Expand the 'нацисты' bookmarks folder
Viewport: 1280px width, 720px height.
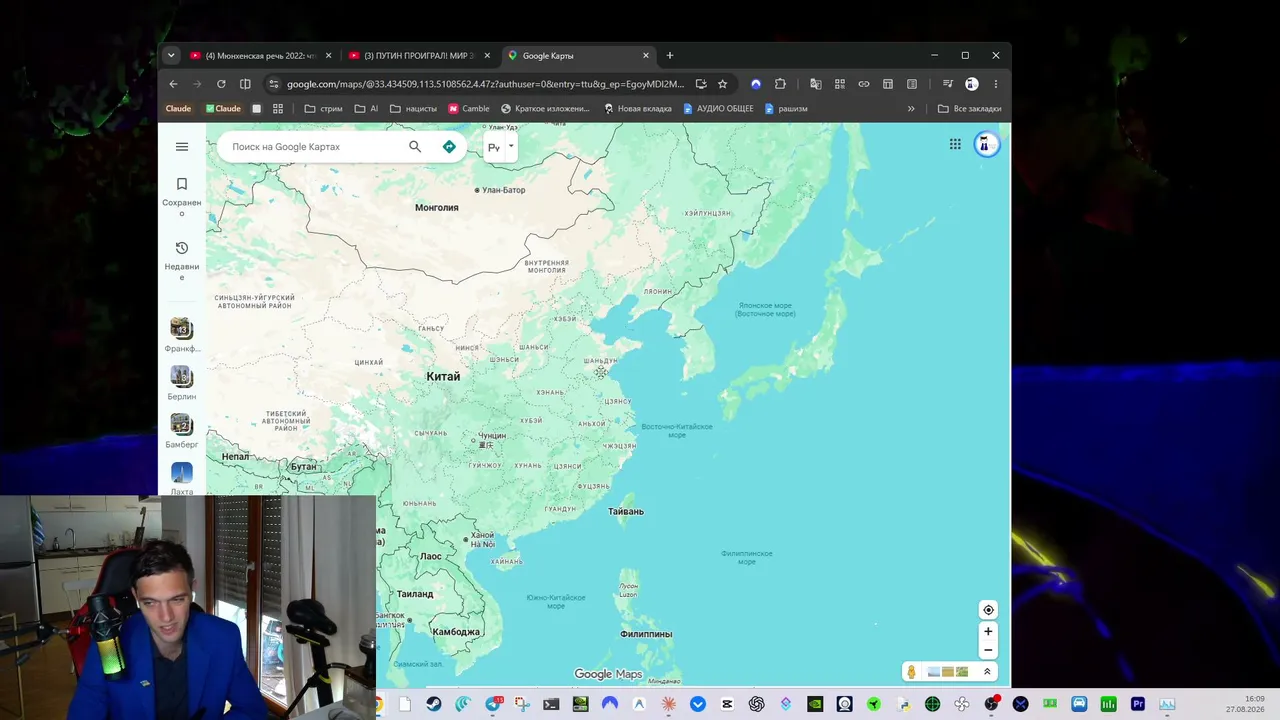tap(413, 109)
